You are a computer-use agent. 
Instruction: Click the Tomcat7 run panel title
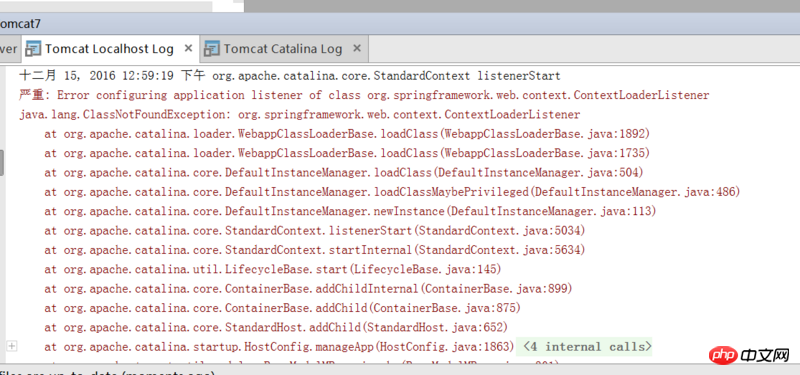[x=20, y=24]
